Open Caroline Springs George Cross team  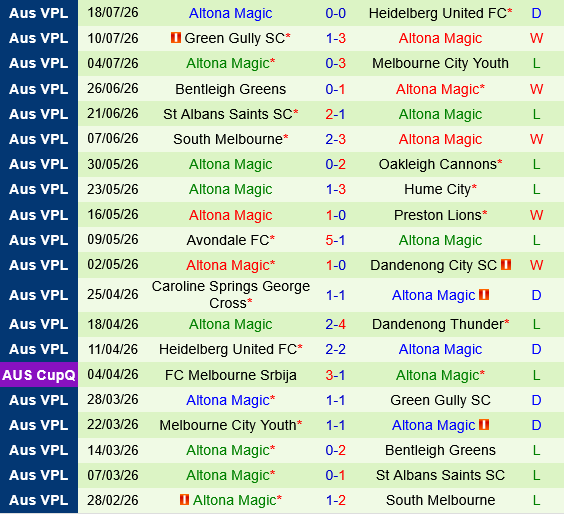coord(231,295)
